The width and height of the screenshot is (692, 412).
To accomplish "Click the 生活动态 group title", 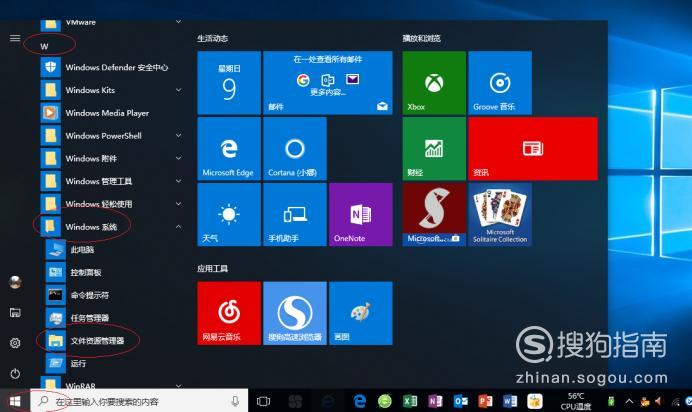I will click(212, 38).
